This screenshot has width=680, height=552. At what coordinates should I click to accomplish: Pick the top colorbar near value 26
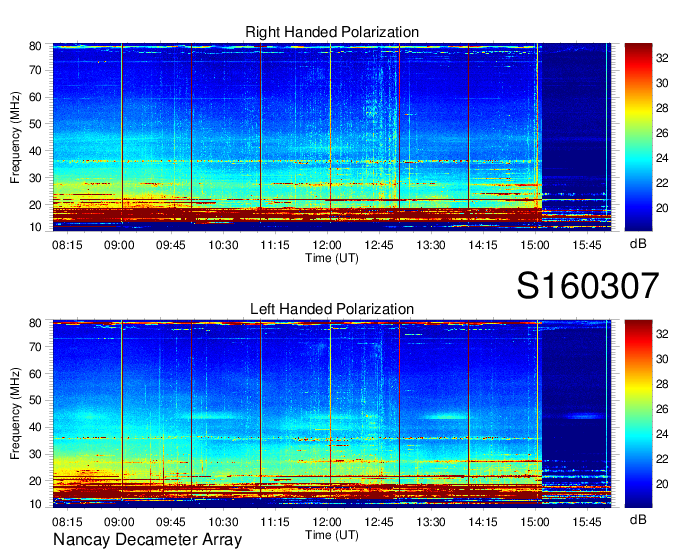tap(638, 133)
